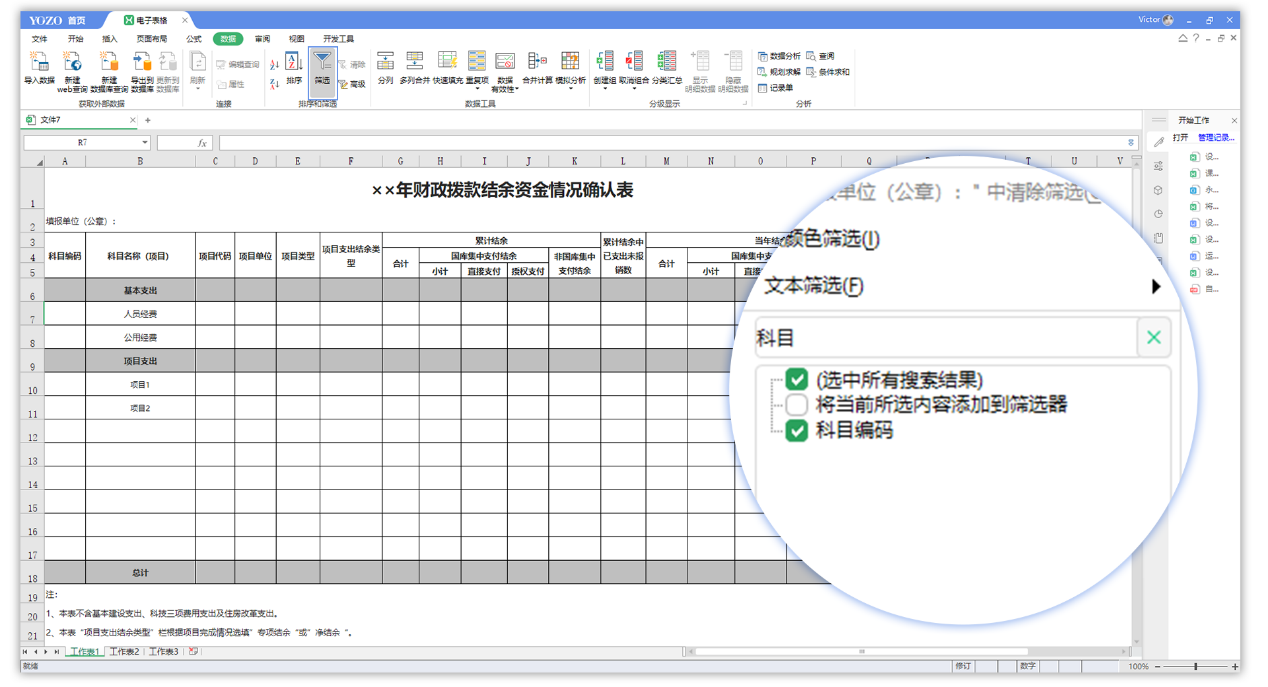Uncheck the 选中所有搜索结果 checkbox
Viewport: 1268px width, 687px height.
[796, 379]
